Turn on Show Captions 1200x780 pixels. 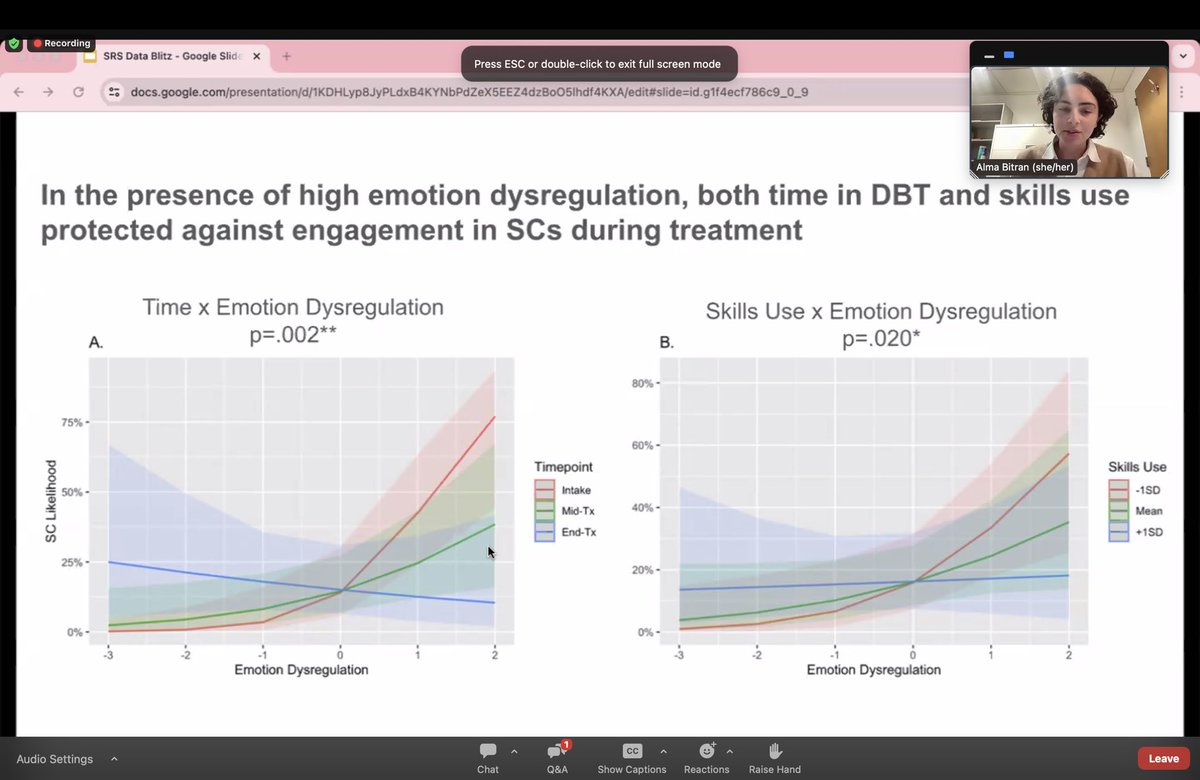tap(632, 758)
